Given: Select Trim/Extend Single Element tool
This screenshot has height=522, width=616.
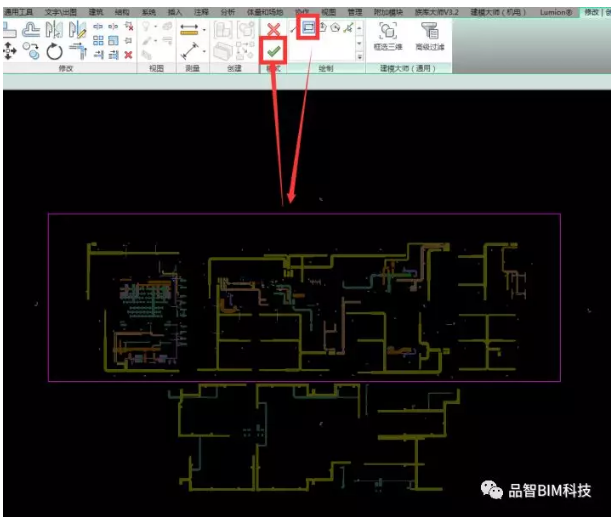Looking at the screenshot, I should (98, 55).
